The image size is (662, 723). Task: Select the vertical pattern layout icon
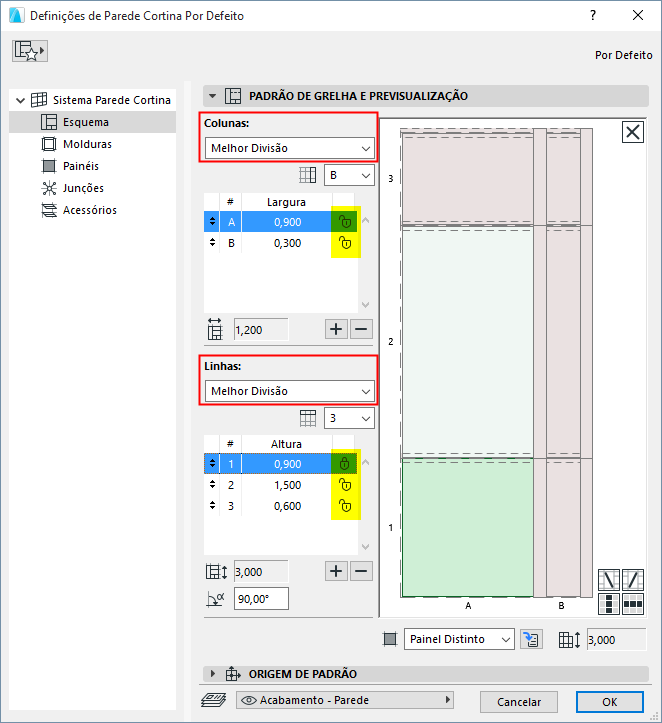609,604
